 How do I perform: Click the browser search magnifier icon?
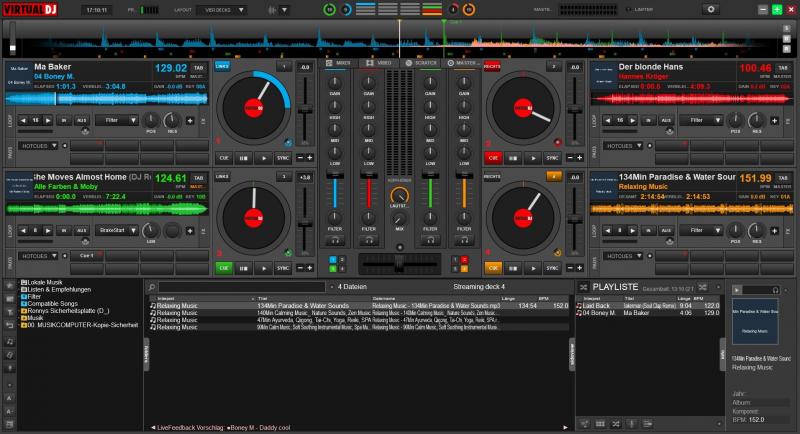click(x=152, y=287)
